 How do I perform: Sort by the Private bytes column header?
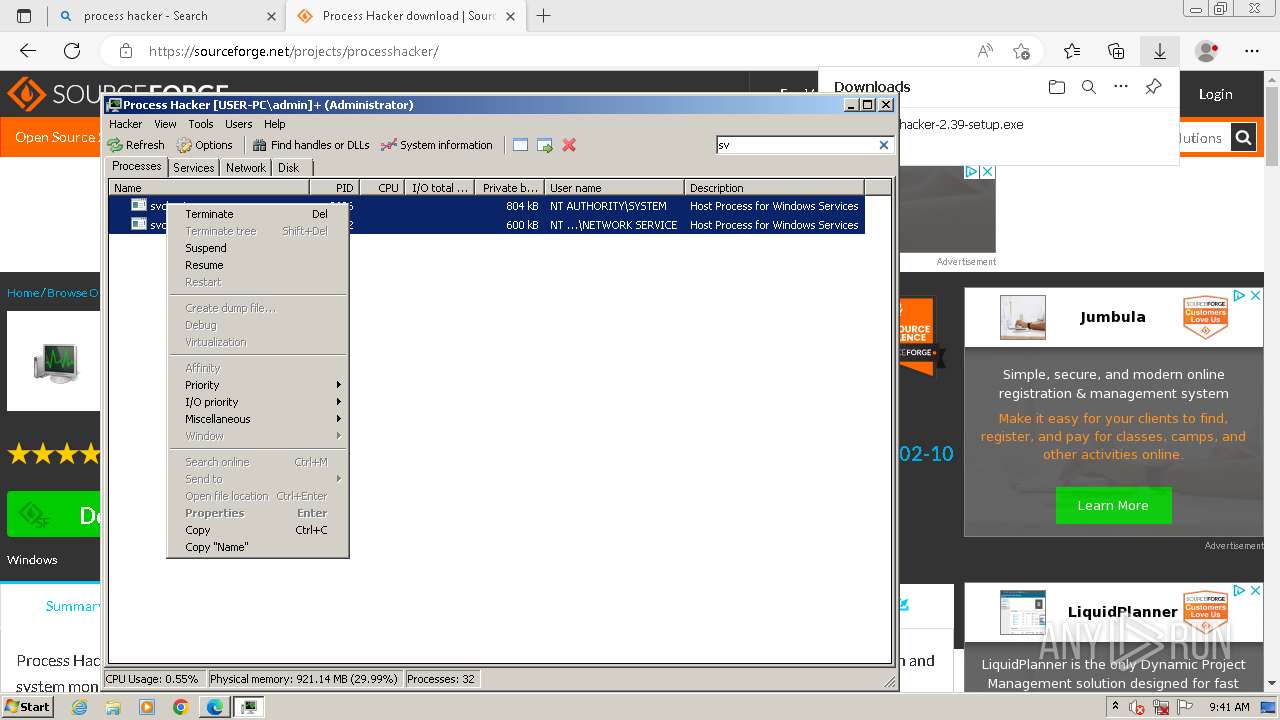[x=509, y=188]
